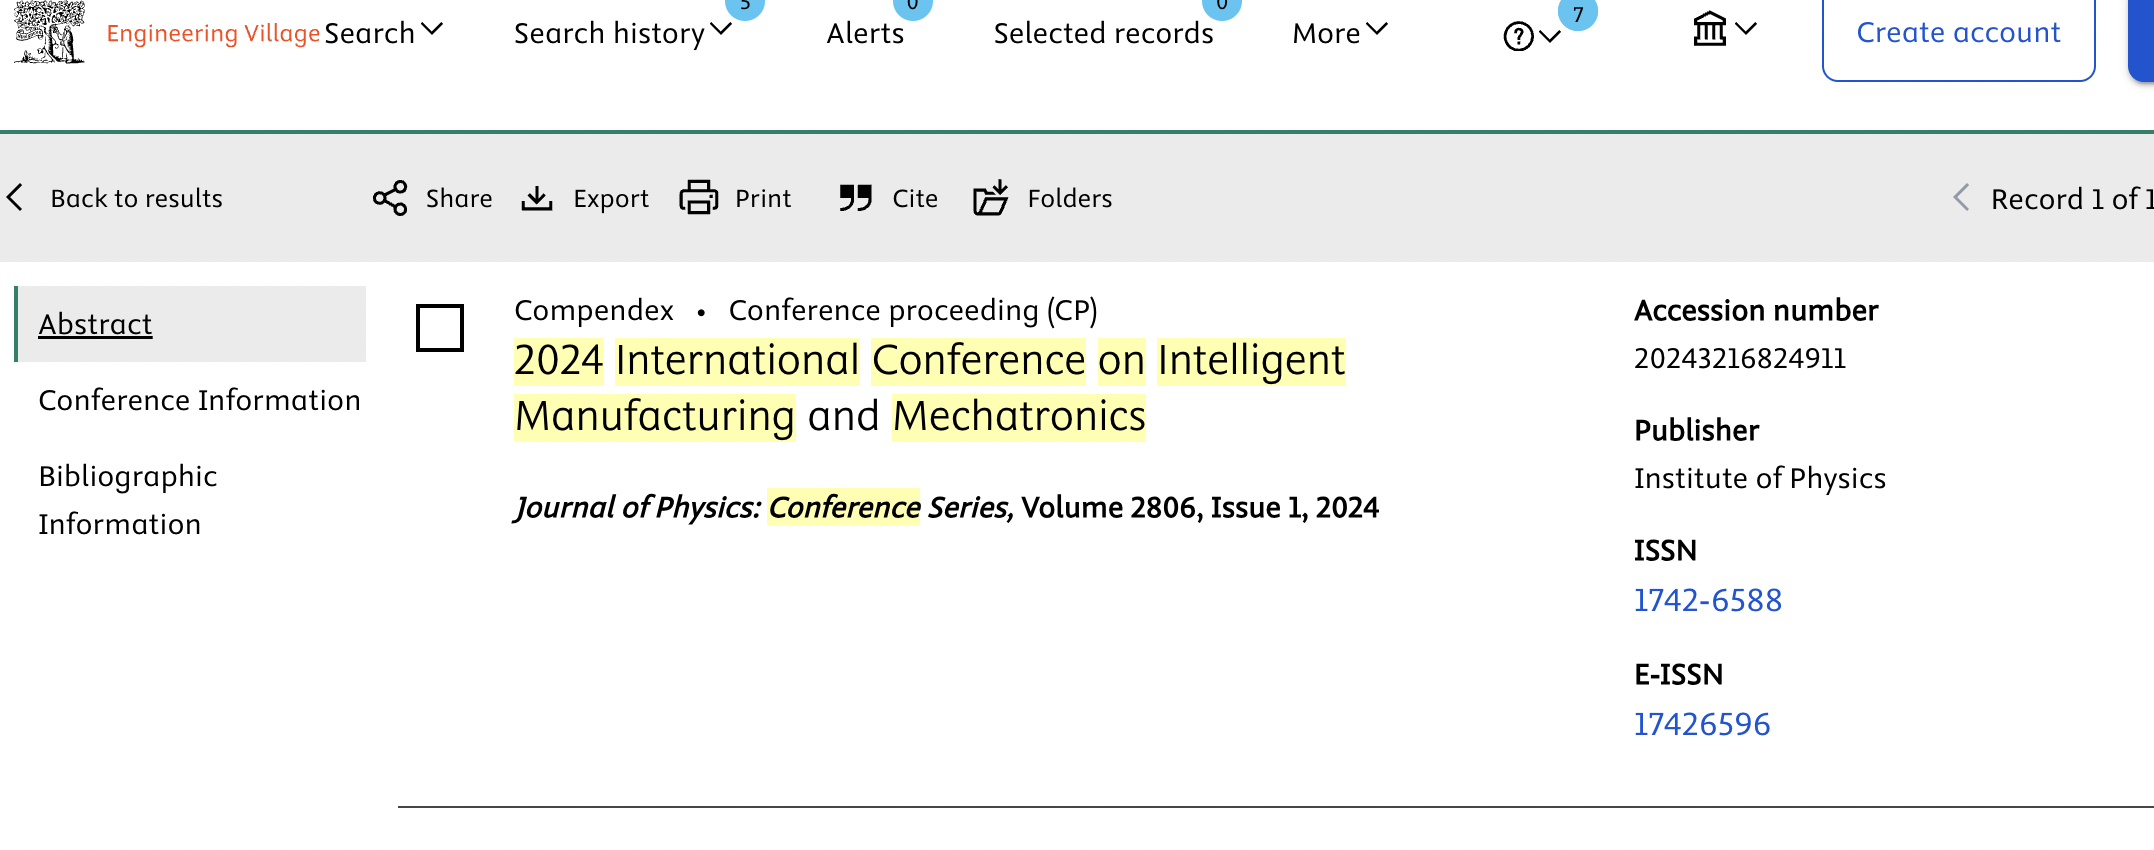Follow the ISSN 1742-6588 link
The image size is (2154, 850).
(1708, 600)
